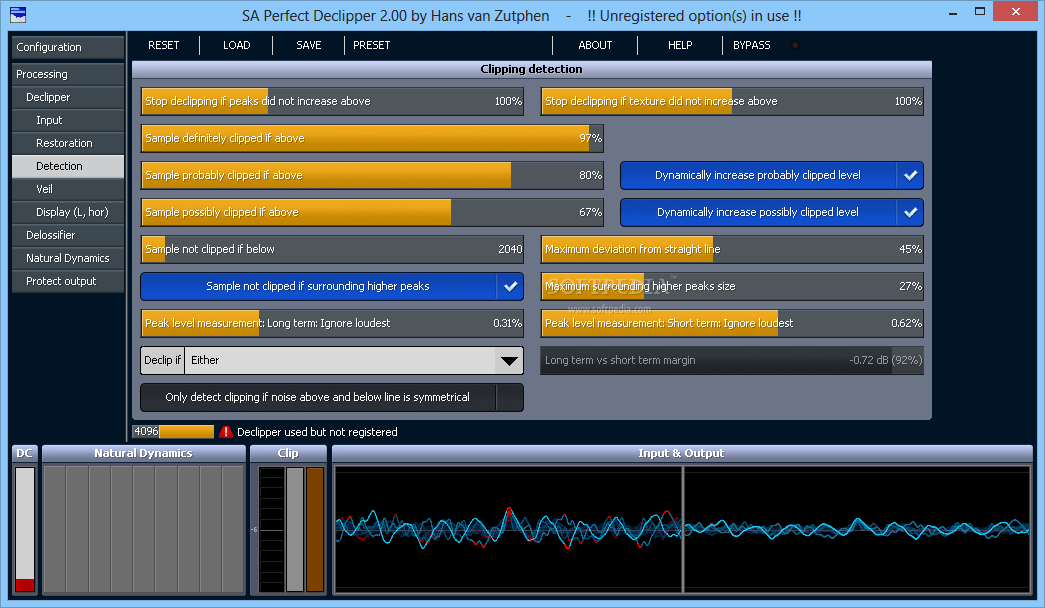Click 'Declipper used but not registered' text
This screenshot has width=1045, height=608.
coord(317,433)
